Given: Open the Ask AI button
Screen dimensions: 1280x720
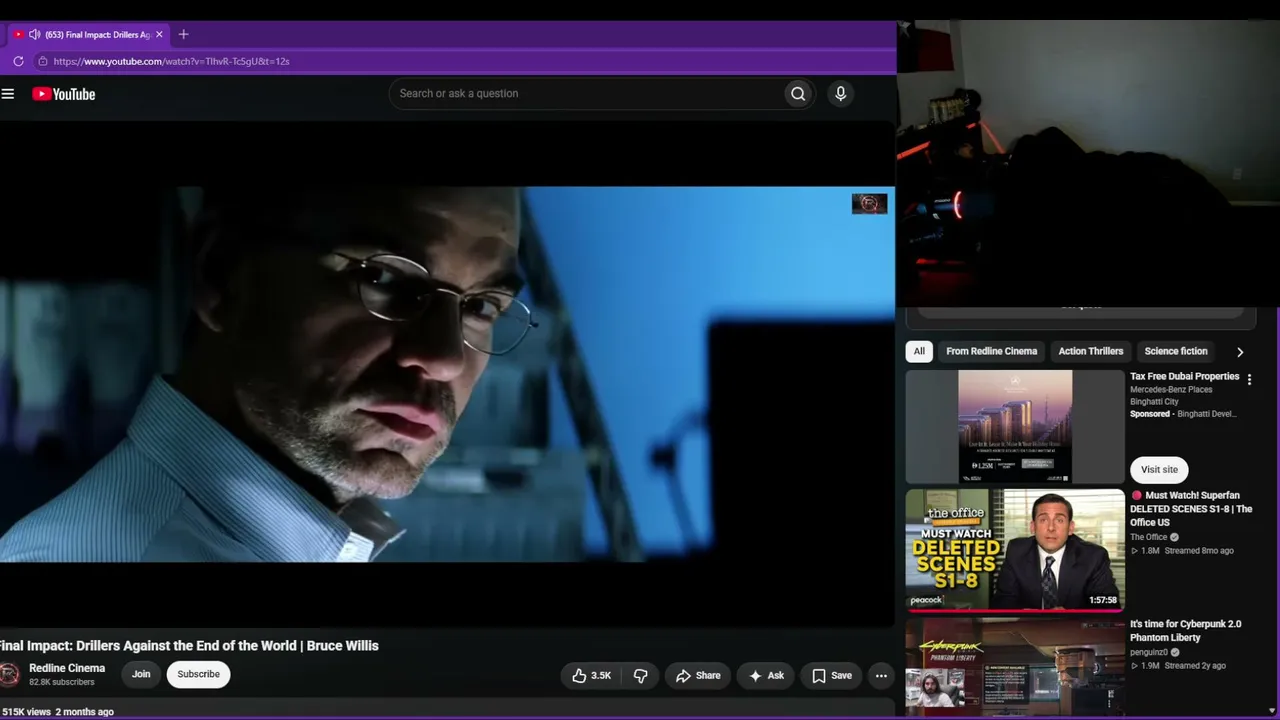Looking at the screenshot, I should (x=766, y=676).
